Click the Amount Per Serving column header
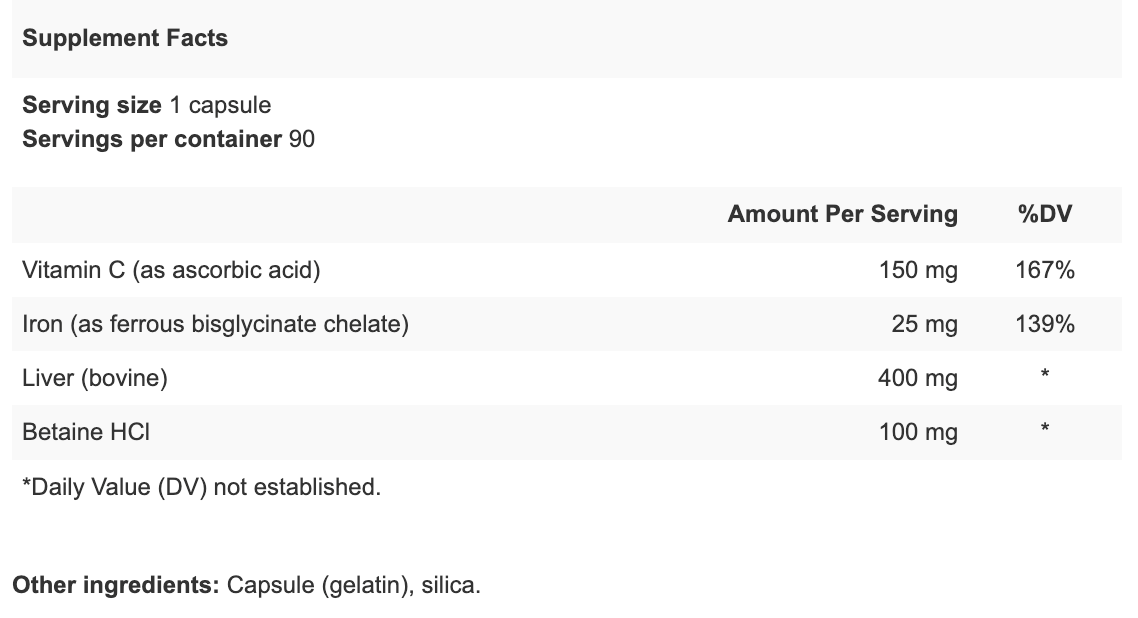 (x=842, y=214)
